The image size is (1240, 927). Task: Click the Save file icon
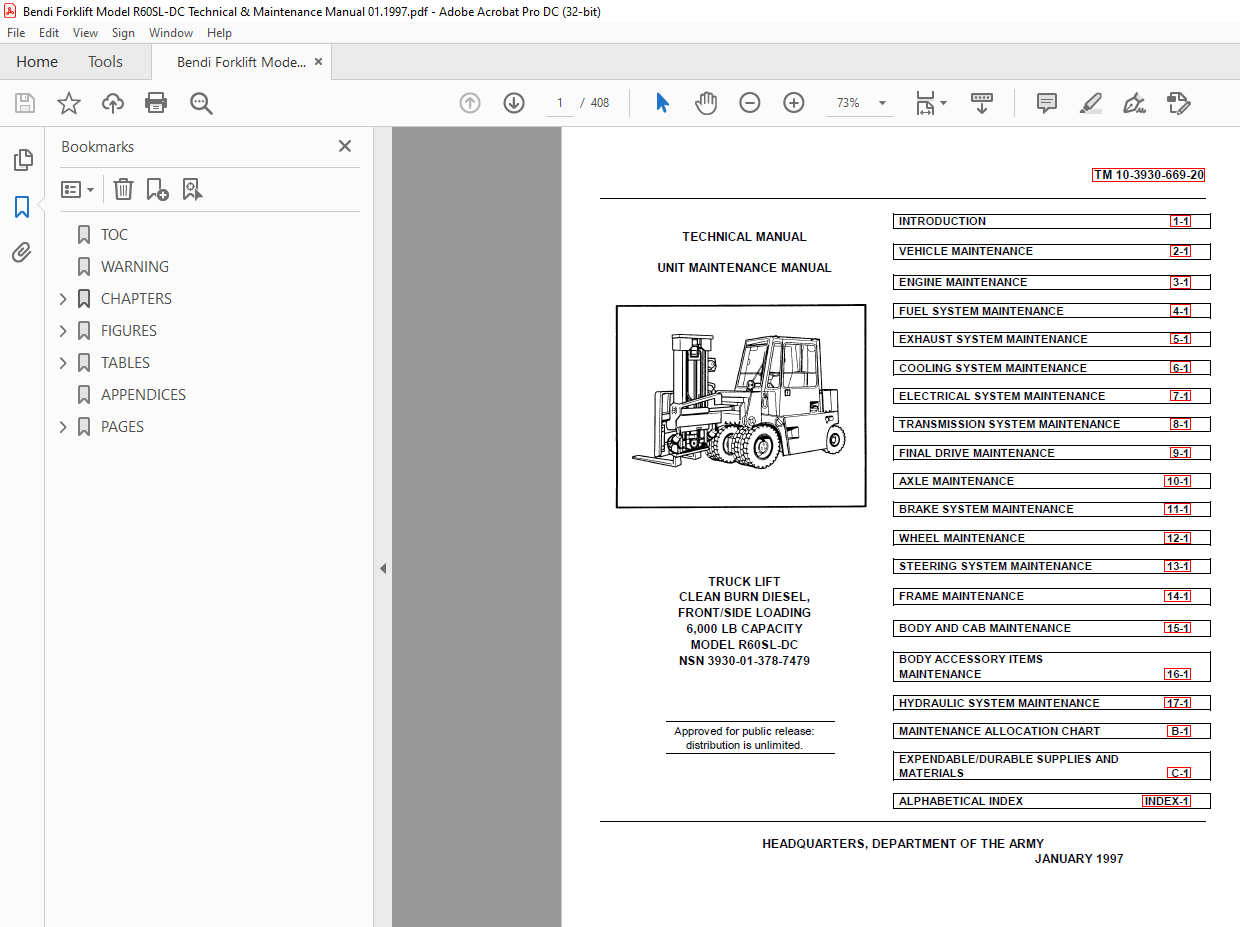pyautogui.click(x=25, y=103)
